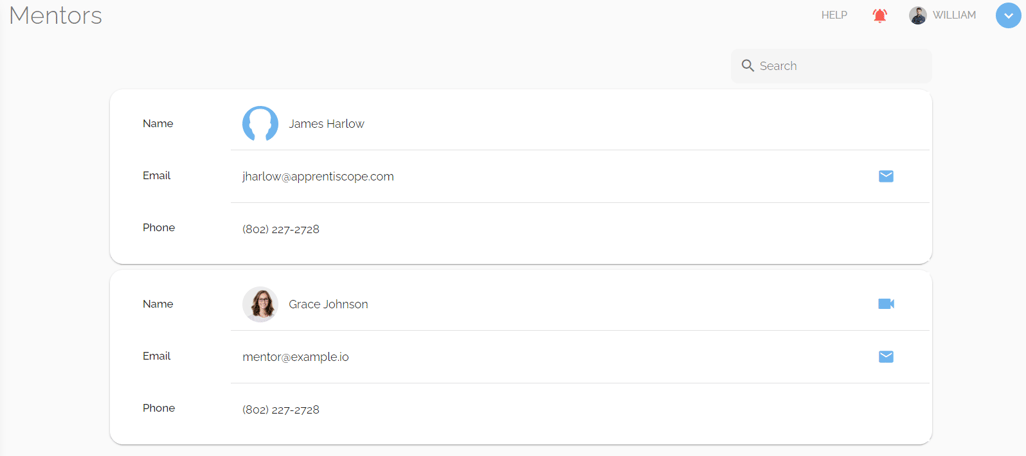Click the red notification bell icon
Viewport: 1026px width, 456px height.
pos(880,16)
